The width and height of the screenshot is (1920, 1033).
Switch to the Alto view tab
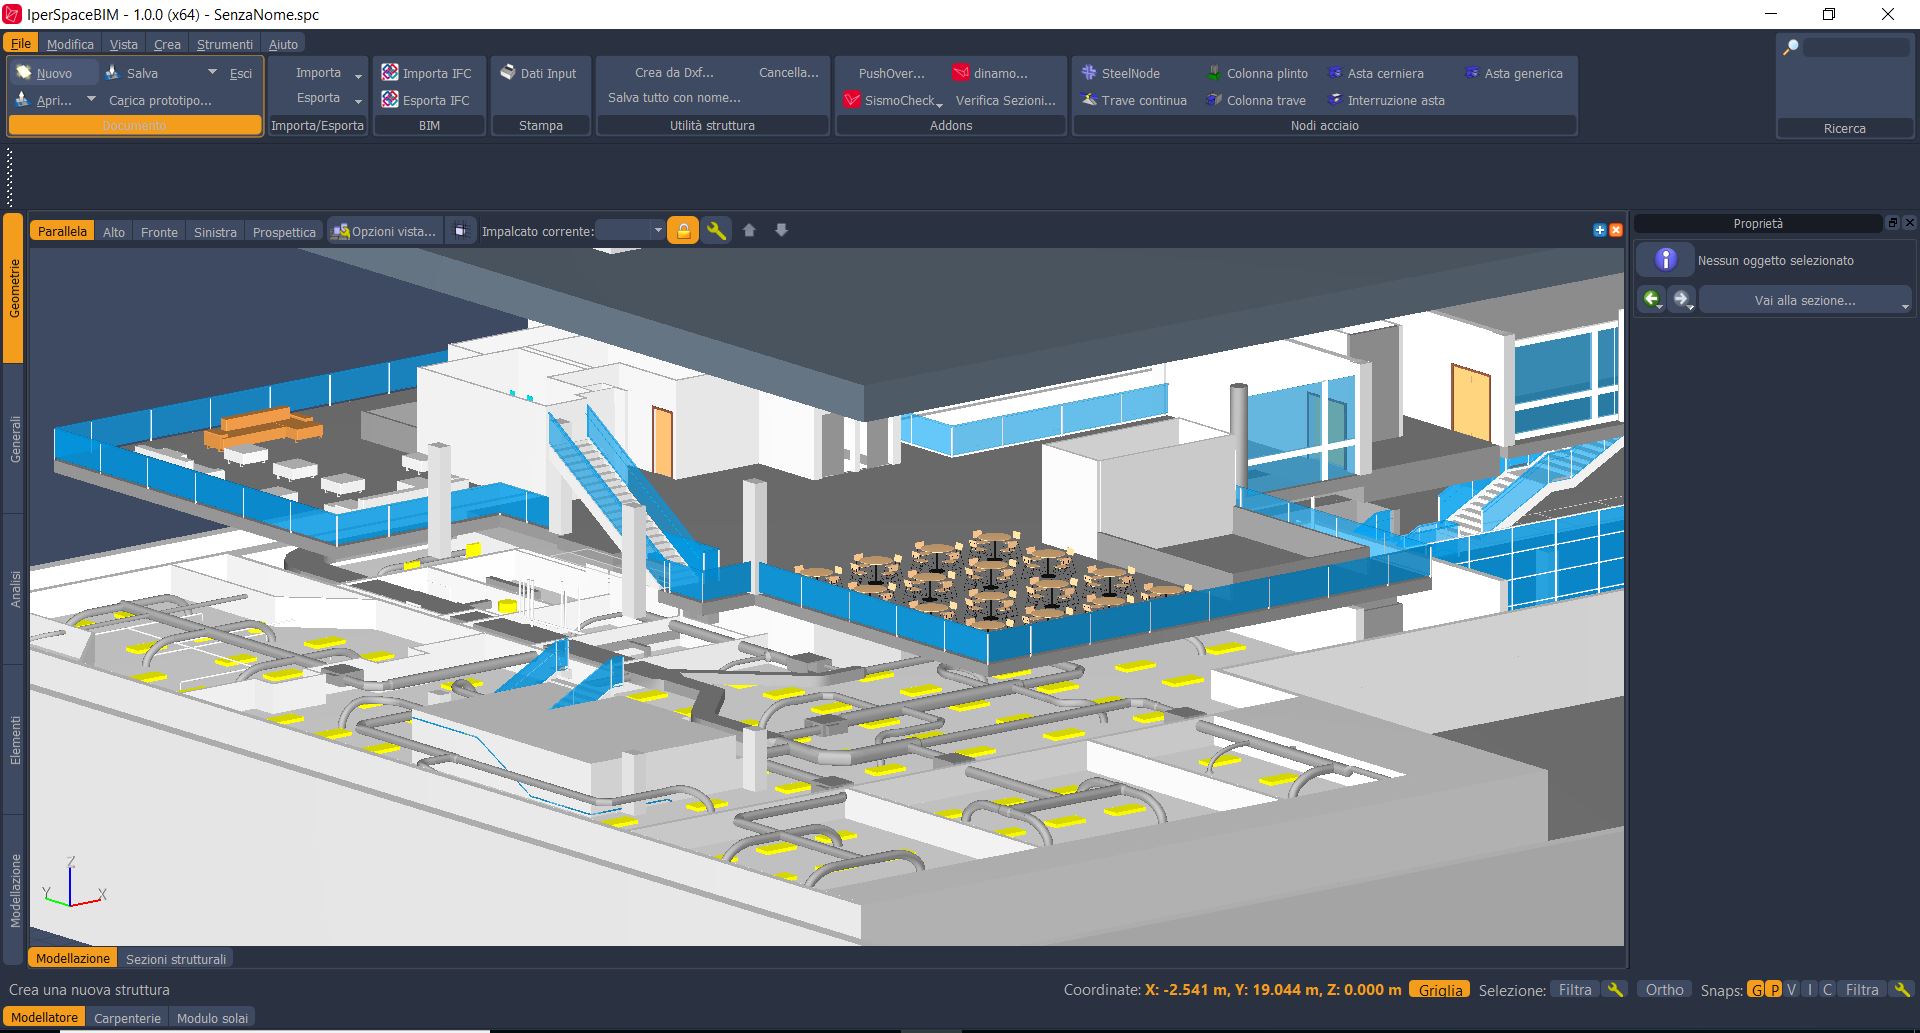pyautogui.click(x=114, y=232)
